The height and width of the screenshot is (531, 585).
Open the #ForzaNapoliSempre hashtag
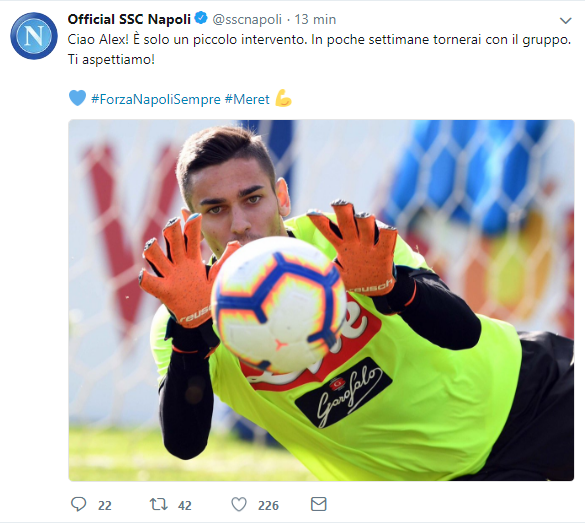coord(156,99)
